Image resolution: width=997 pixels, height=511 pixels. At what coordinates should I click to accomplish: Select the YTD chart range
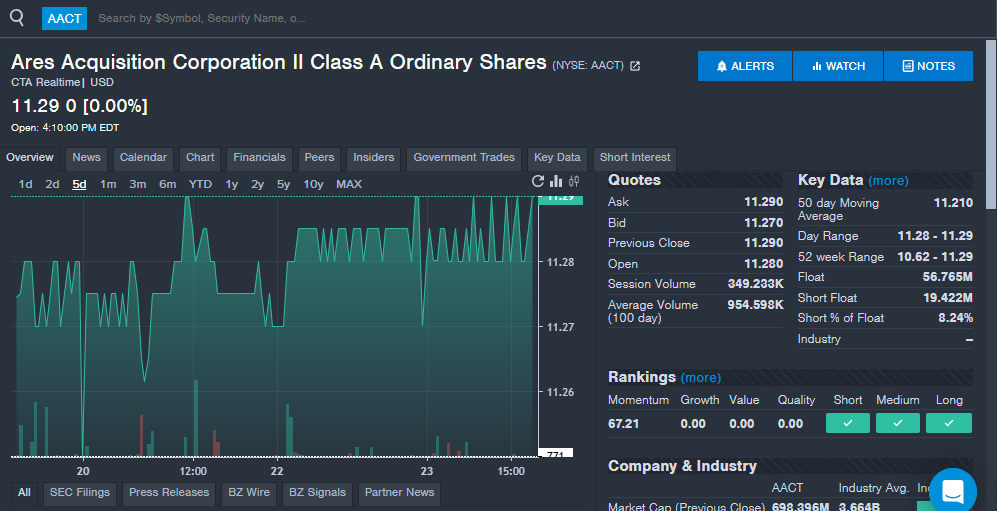point(200,184)
